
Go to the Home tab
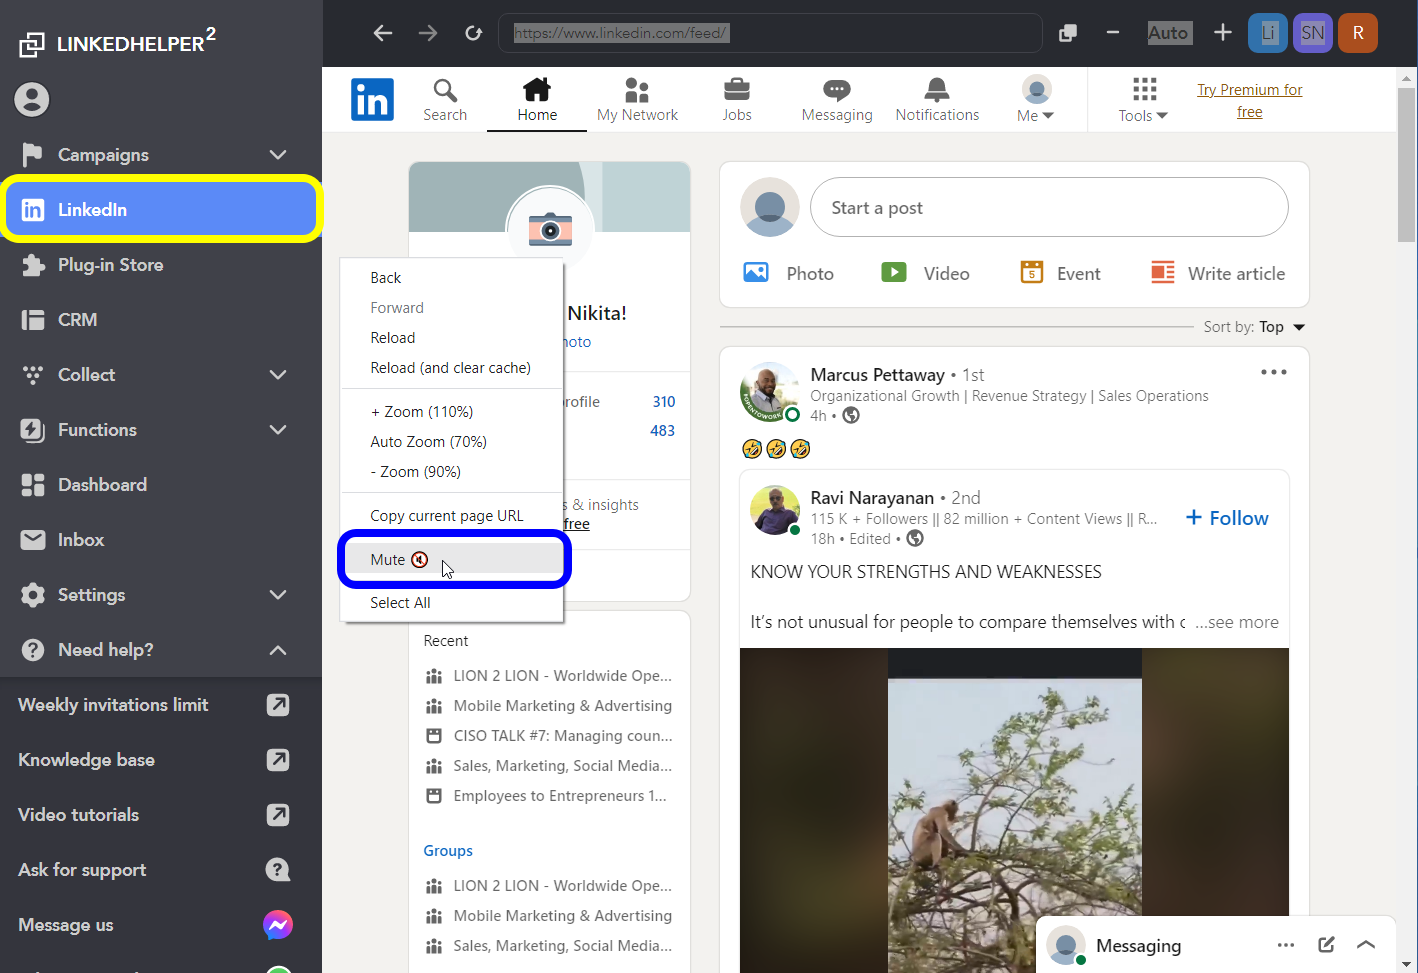click(537, 100)
